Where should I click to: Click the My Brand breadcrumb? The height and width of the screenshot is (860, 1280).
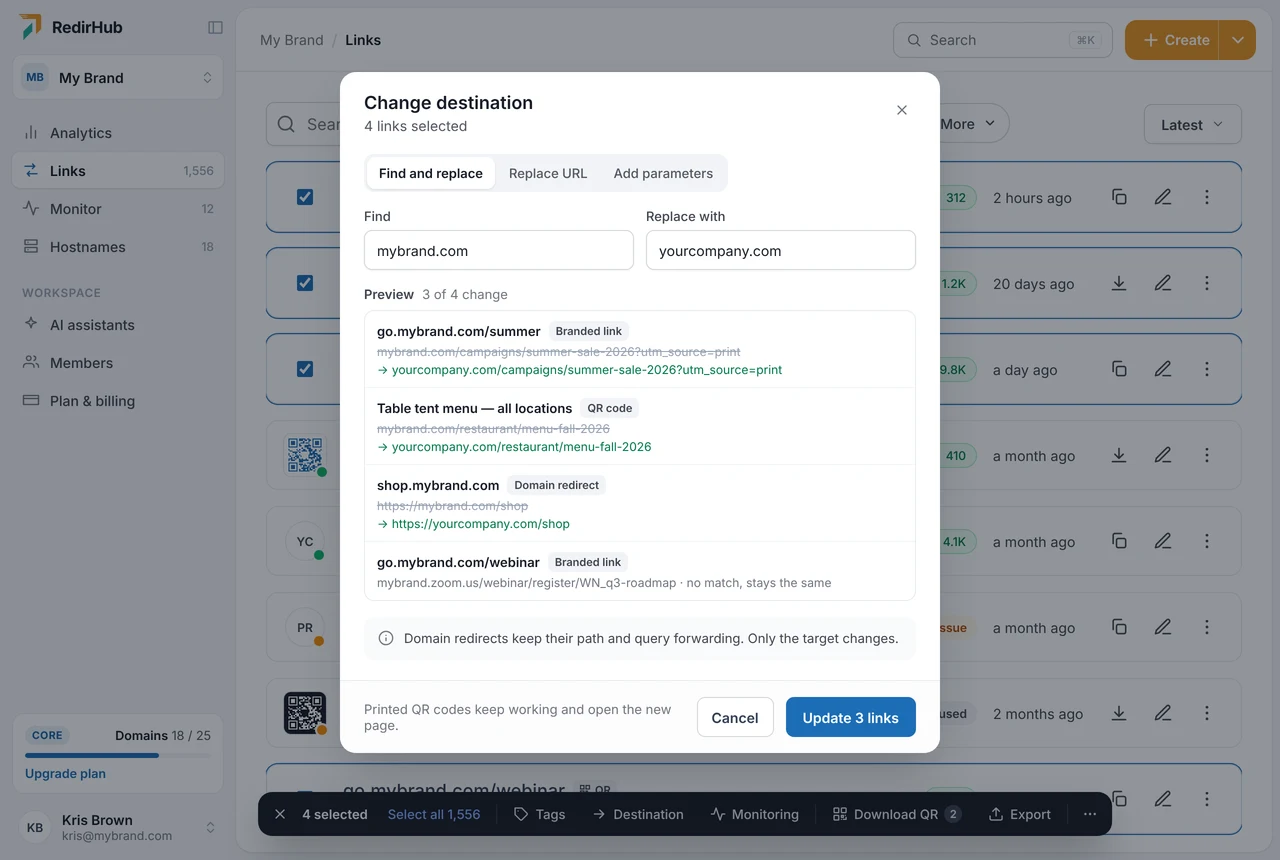(x=292, y=40)
